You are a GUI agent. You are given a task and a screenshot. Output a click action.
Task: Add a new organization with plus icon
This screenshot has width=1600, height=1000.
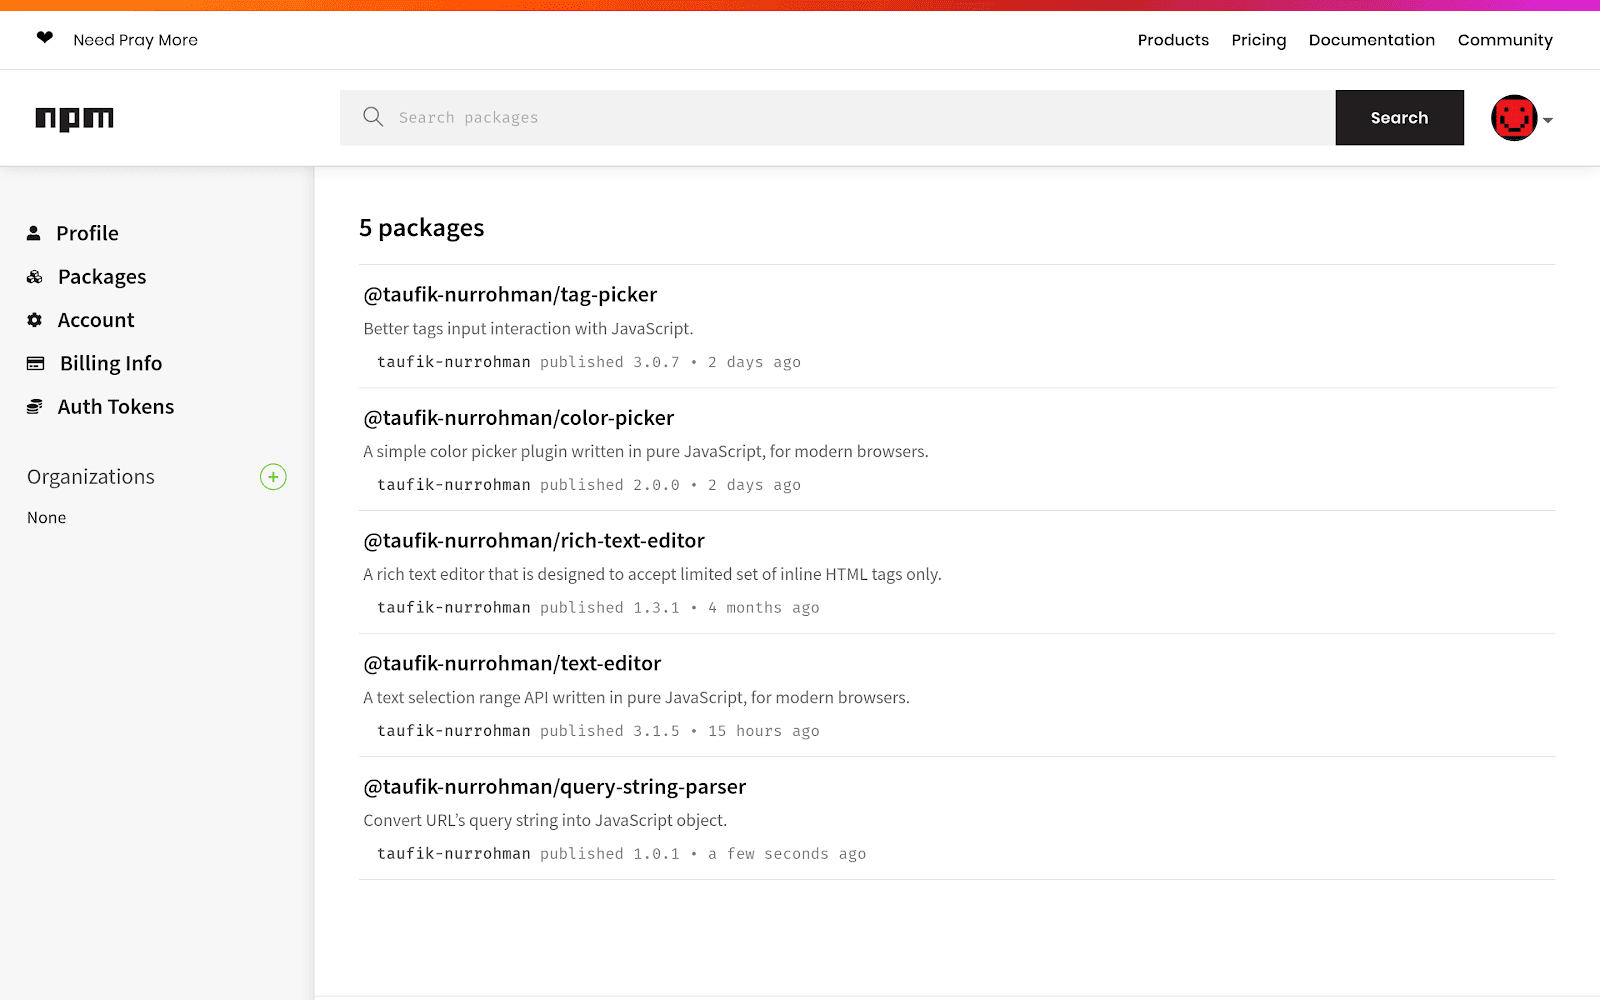[x=273, y=477]
